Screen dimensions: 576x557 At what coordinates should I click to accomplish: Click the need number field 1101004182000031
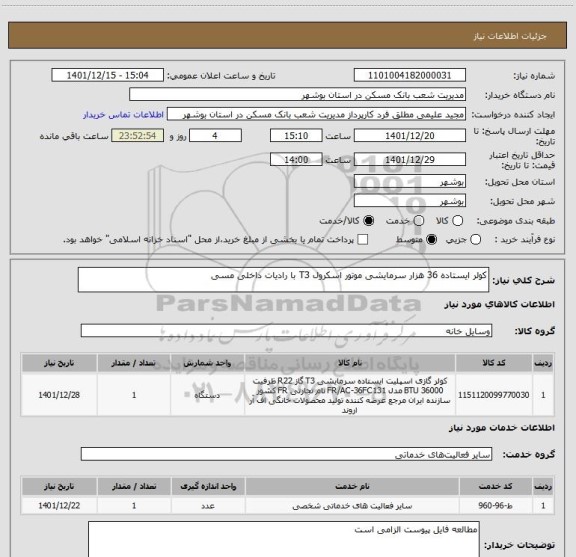(x=410, y=75)
